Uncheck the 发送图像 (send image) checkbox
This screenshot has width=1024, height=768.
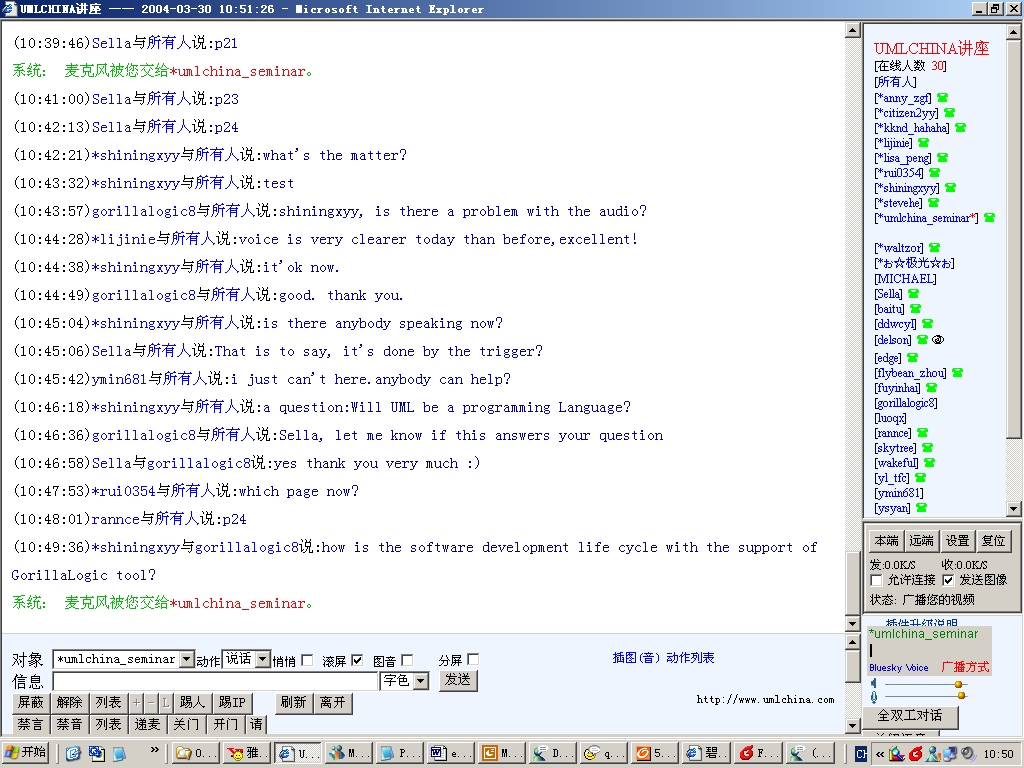(948, 581)
